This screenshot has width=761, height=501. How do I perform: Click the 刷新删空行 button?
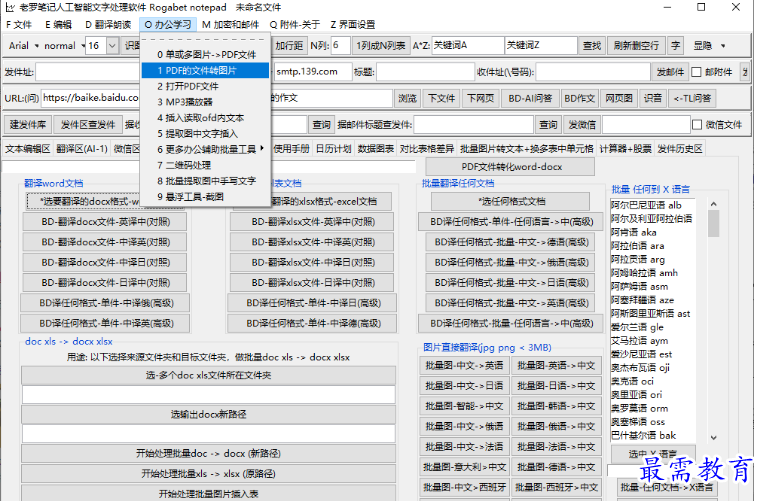click(636, 46)
